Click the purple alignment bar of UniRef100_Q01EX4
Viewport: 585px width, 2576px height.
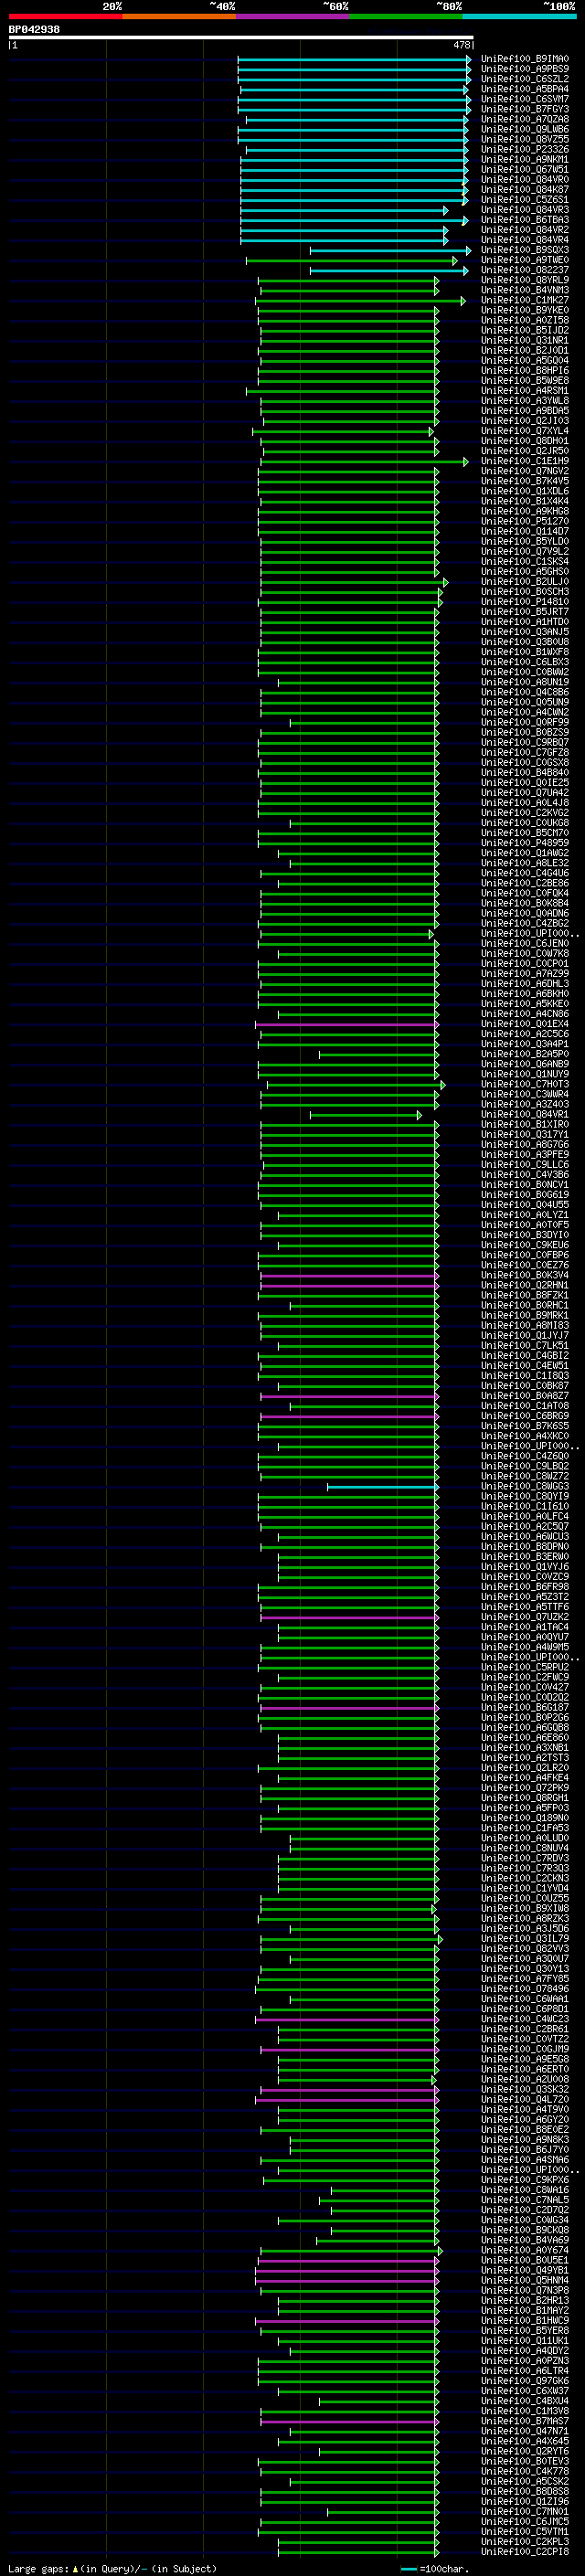click(347, 1025)
